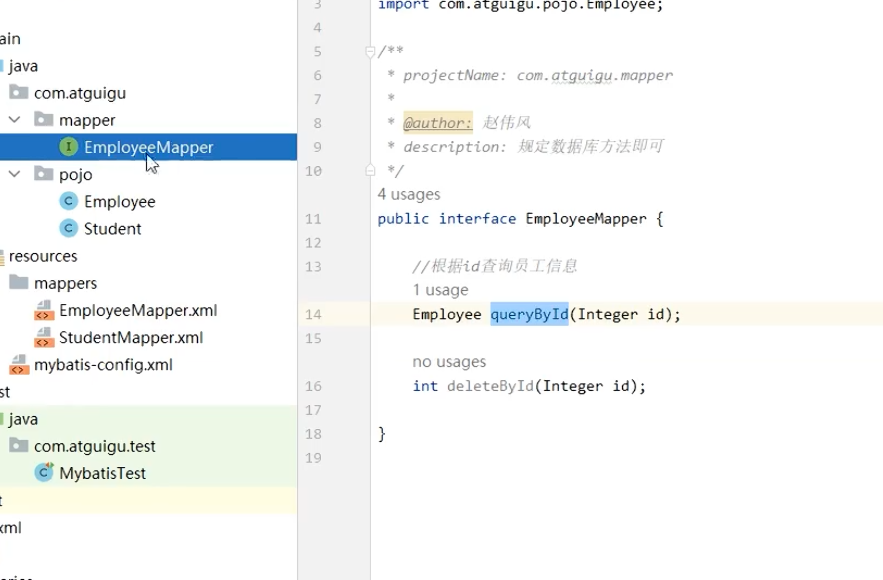Click the mybatis-config.xml file icon
This screenshot has width=883, height=580.
coord(19,365)
